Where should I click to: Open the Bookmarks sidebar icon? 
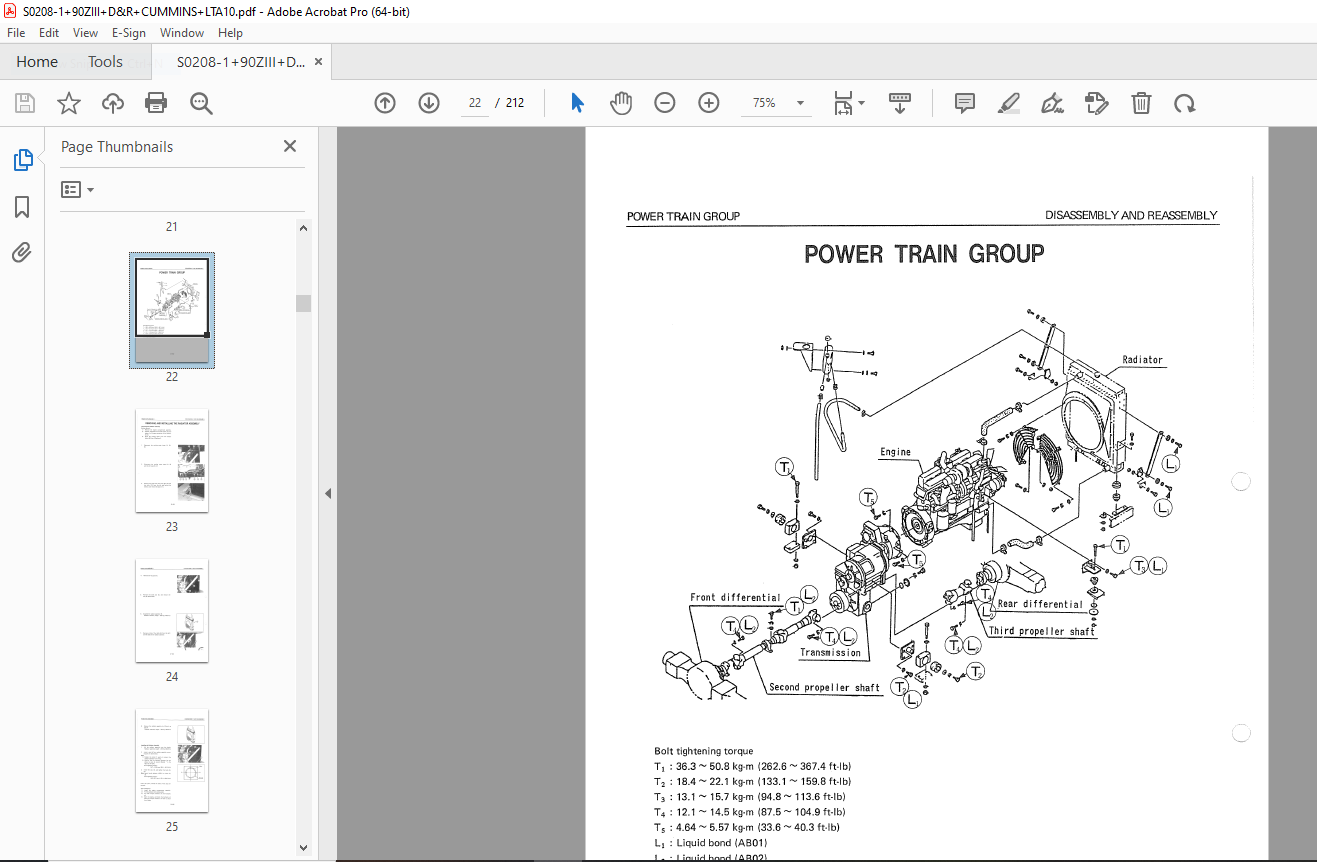point(22,207)
